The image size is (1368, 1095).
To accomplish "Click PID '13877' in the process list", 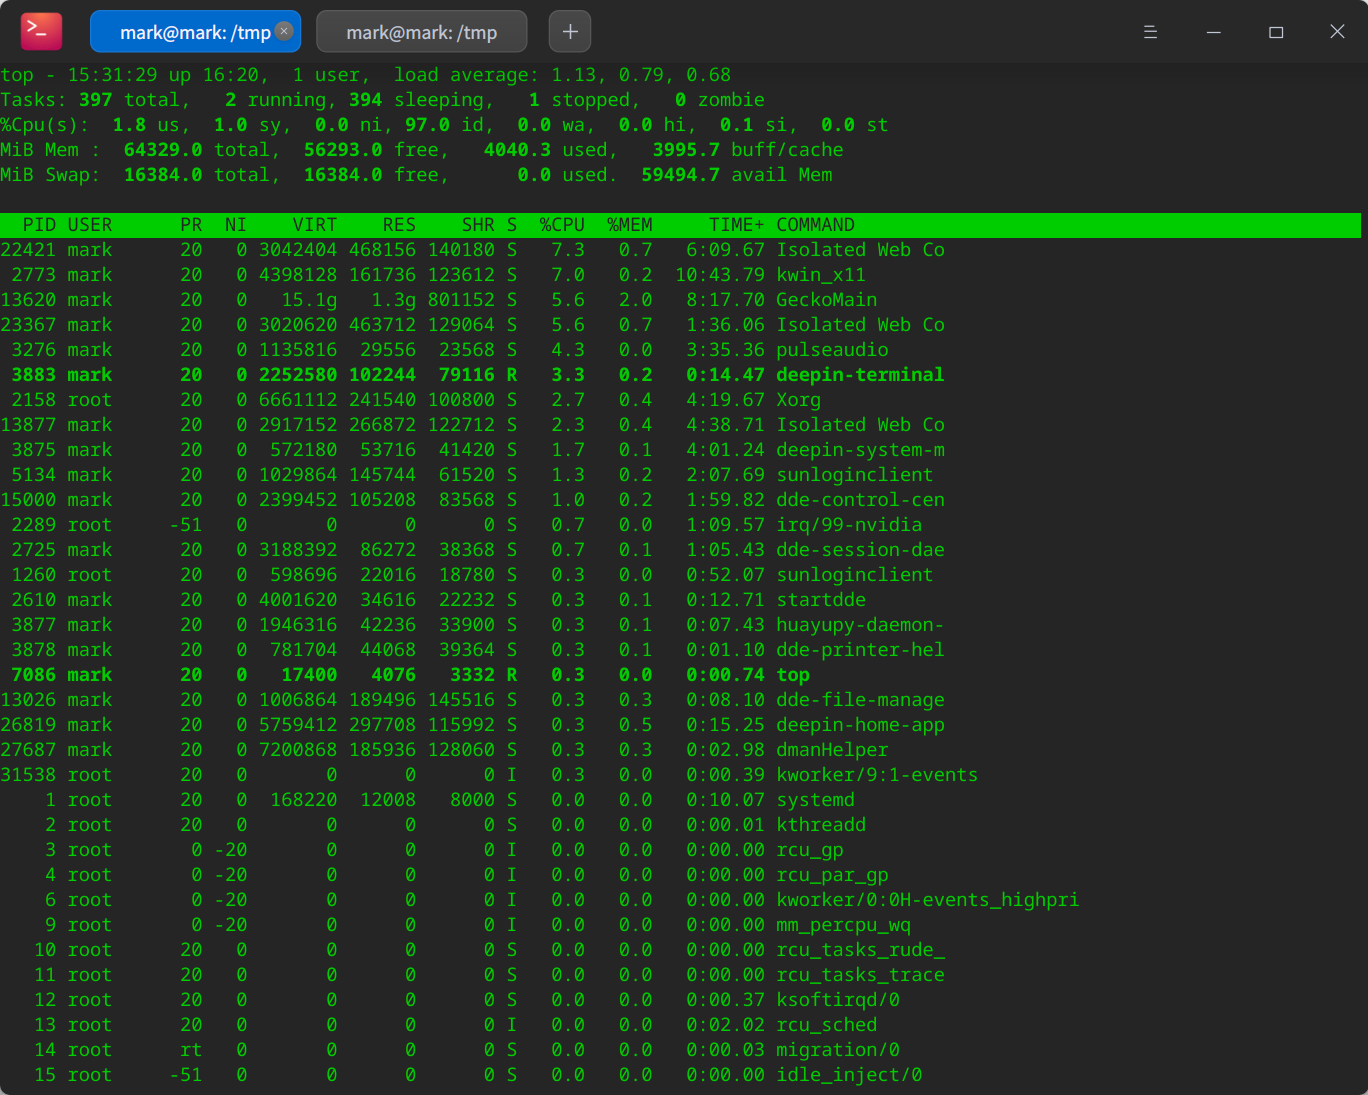I will (x=28, y=425).
